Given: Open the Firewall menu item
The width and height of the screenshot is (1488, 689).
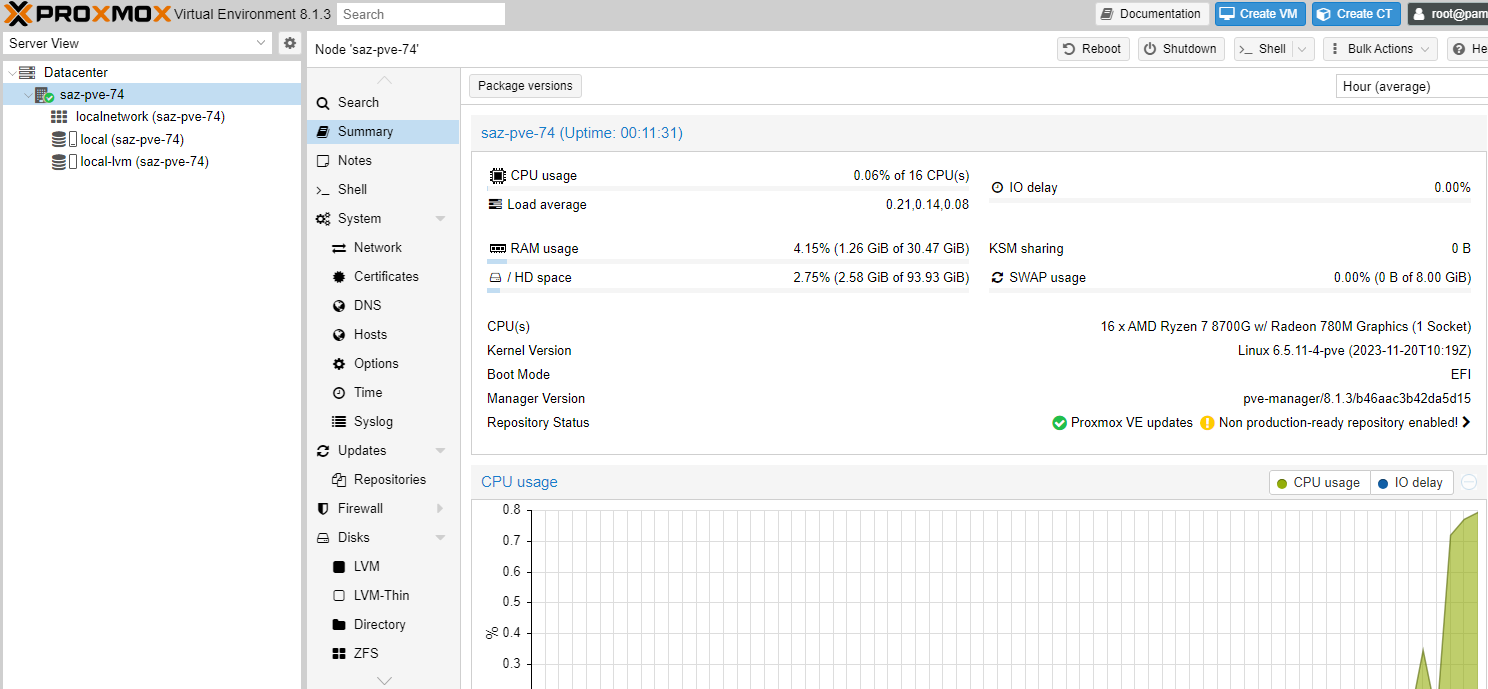Looking at the screenshot, I should (x=383, y=508).
